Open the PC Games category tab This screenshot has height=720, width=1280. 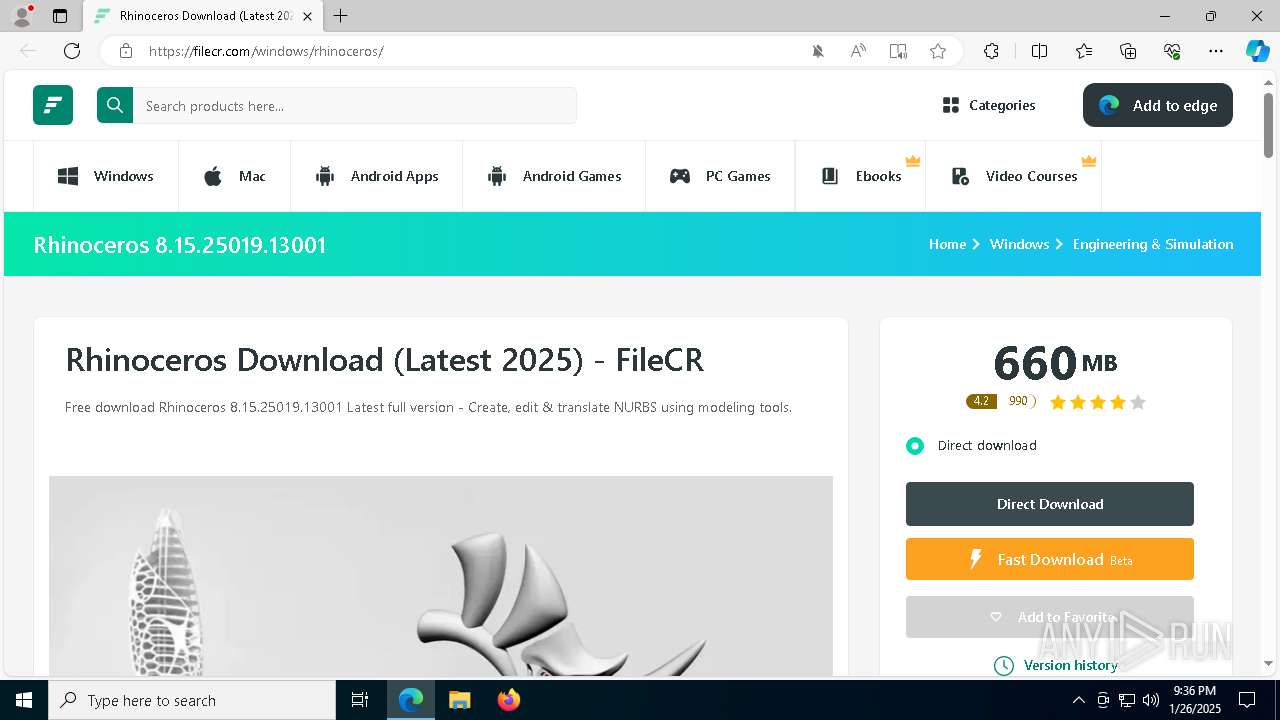point(720,176)
